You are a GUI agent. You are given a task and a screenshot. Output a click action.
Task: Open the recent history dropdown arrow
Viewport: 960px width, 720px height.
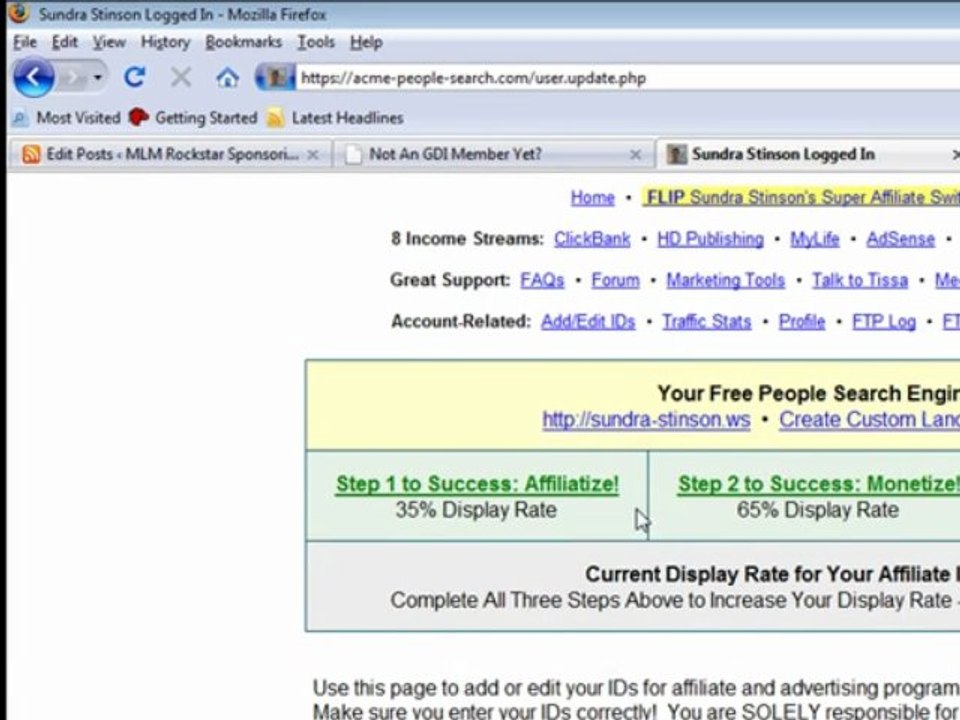click(x=98, y=78)
